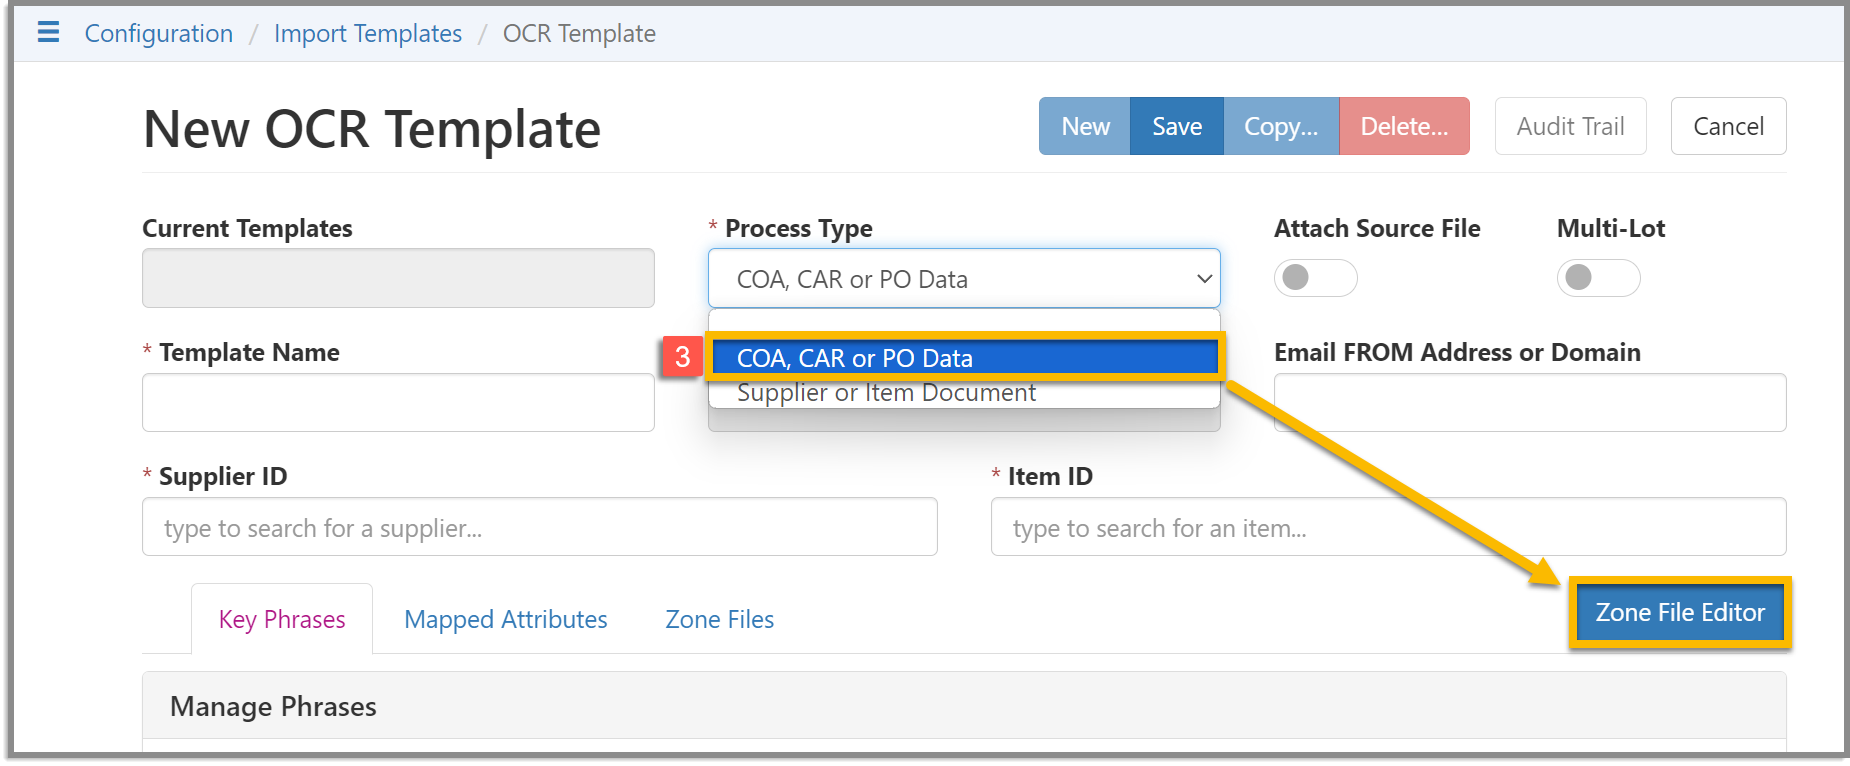
Task: Click the Supplier ID search field
Action: pos(539,527)
